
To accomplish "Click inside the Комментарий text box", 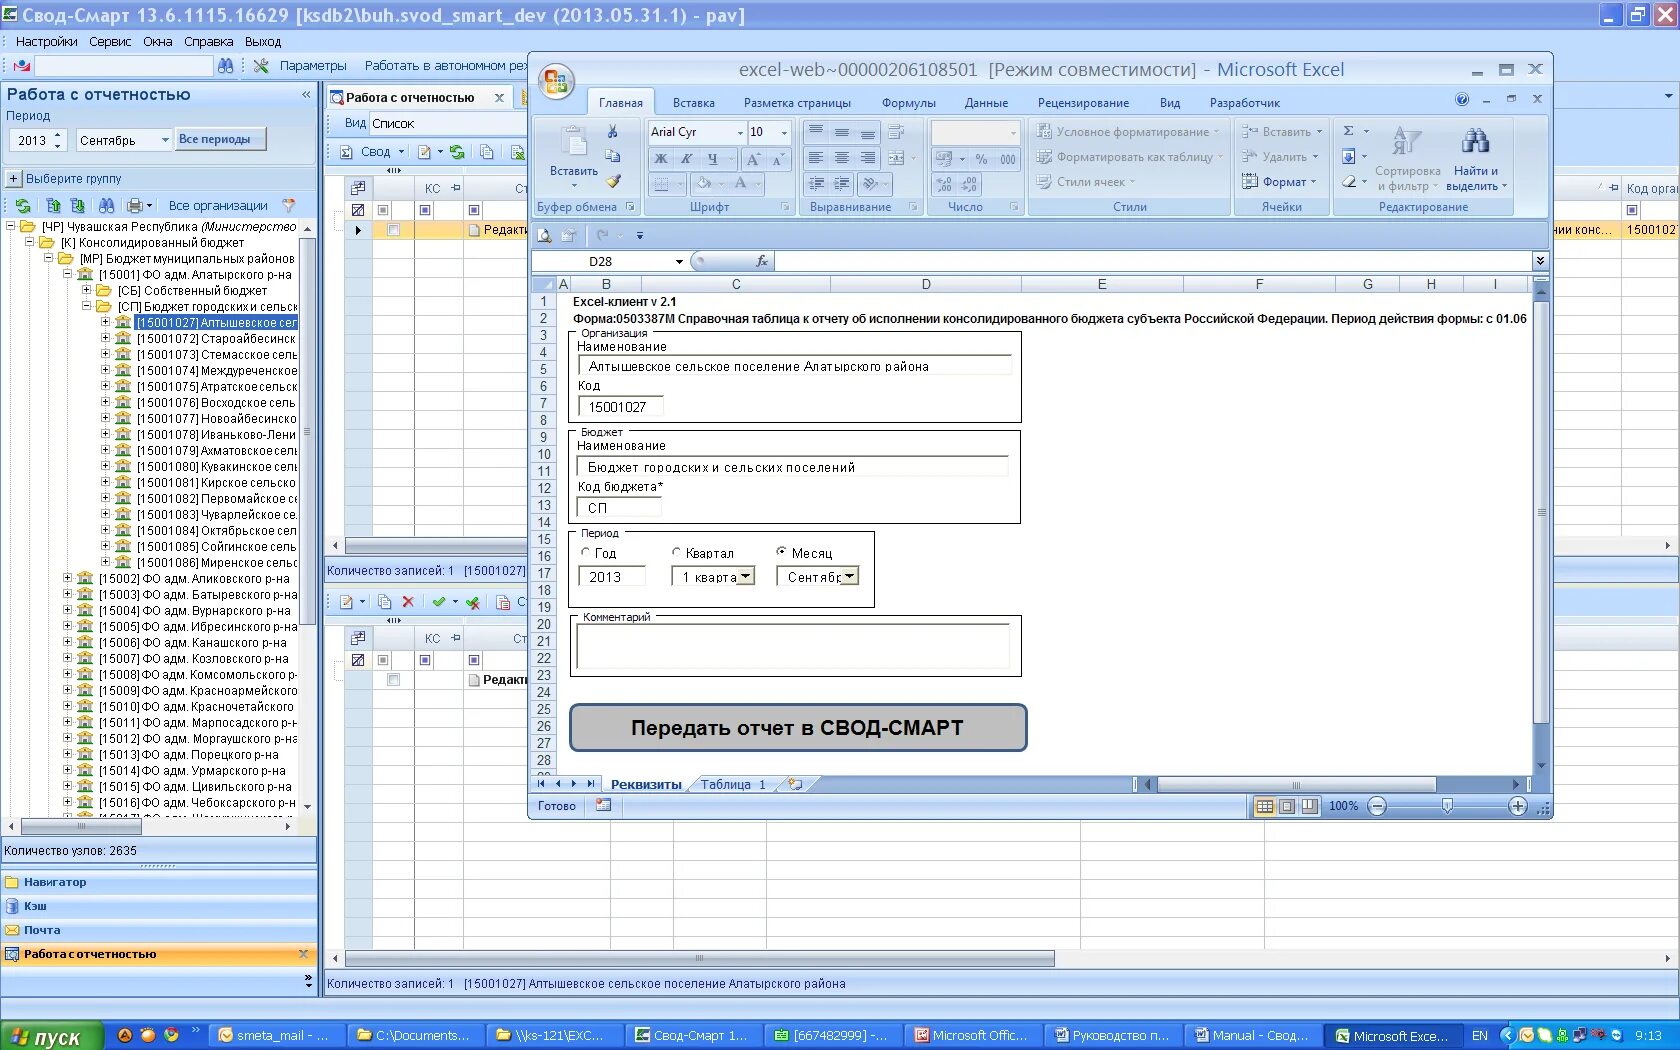I will tap(794, 646).
